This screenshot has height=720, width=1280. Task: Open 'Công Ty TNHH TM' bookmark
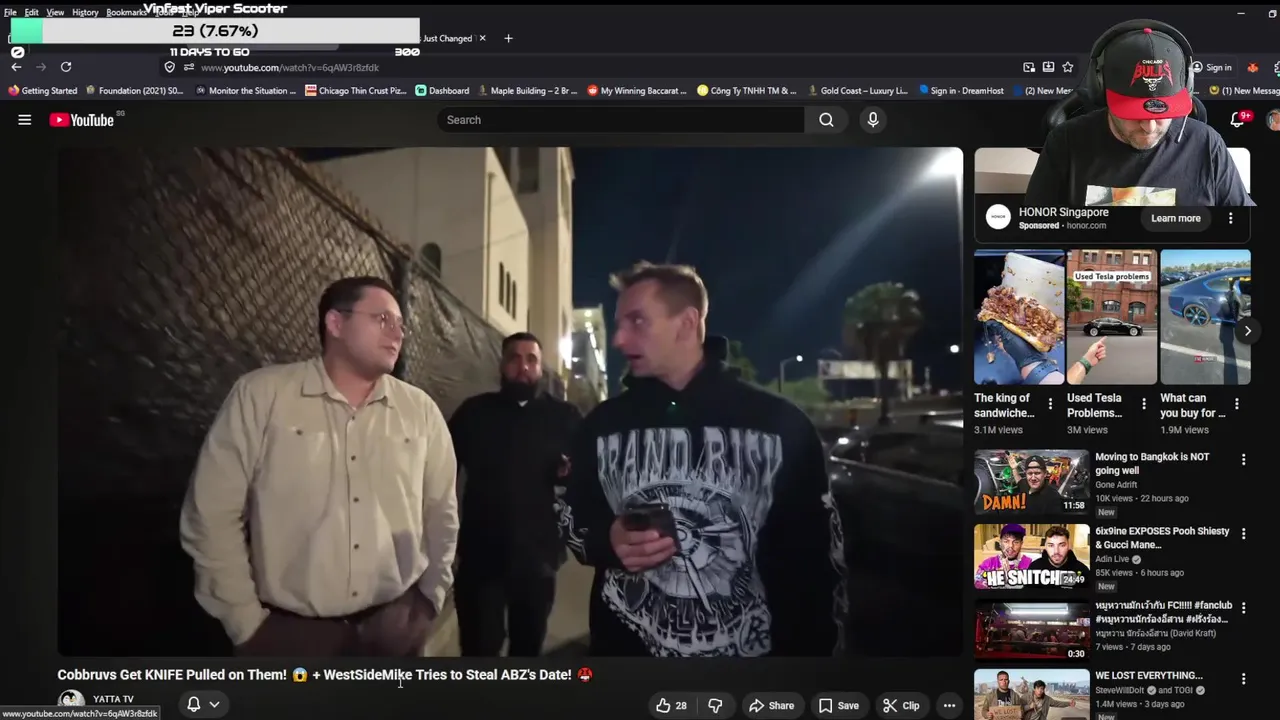pyautogui.click(x=747, y=90)
